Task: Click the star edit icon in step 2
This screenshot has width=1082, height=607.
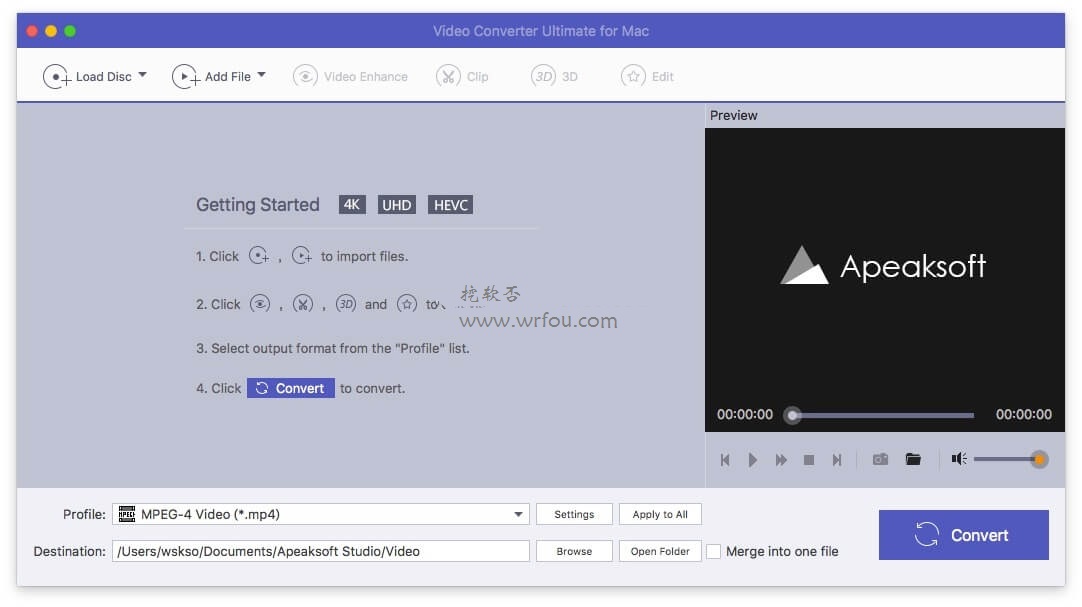Action: coord(407,304)
